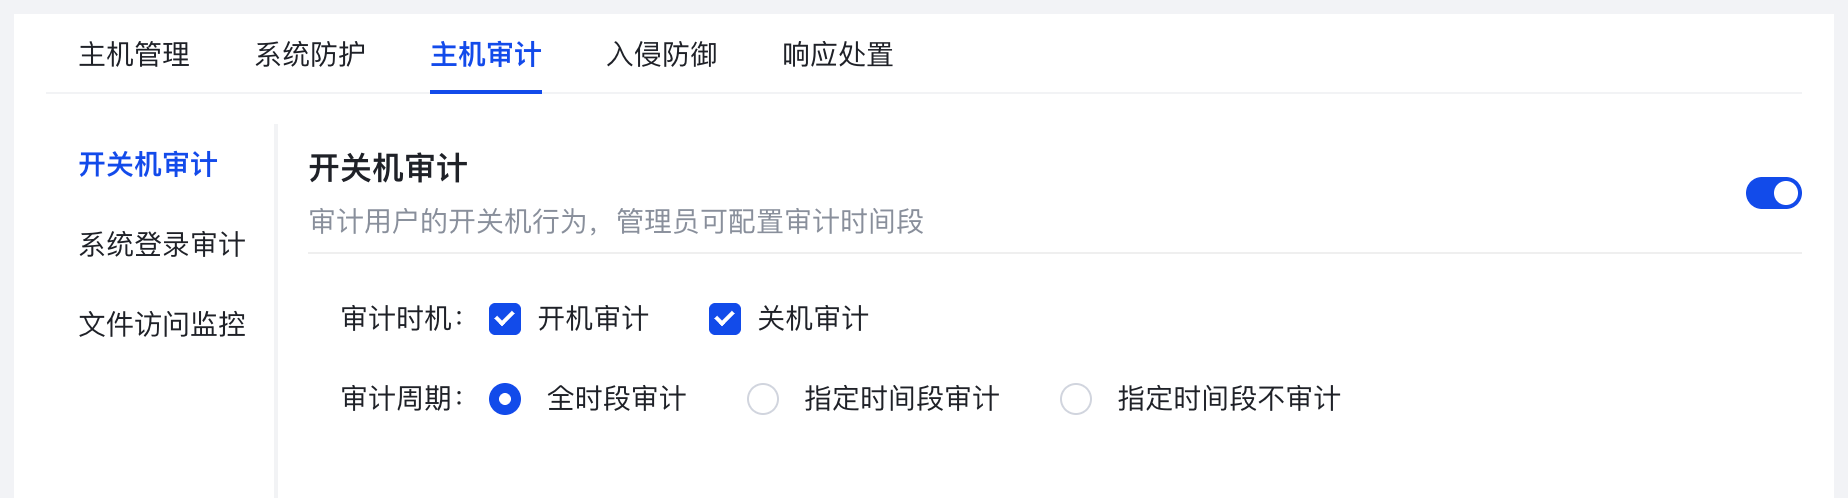Choose the 指定时间段审计 radio option
The height and width of the screenshot is (498, 1848).
(763, 399)
